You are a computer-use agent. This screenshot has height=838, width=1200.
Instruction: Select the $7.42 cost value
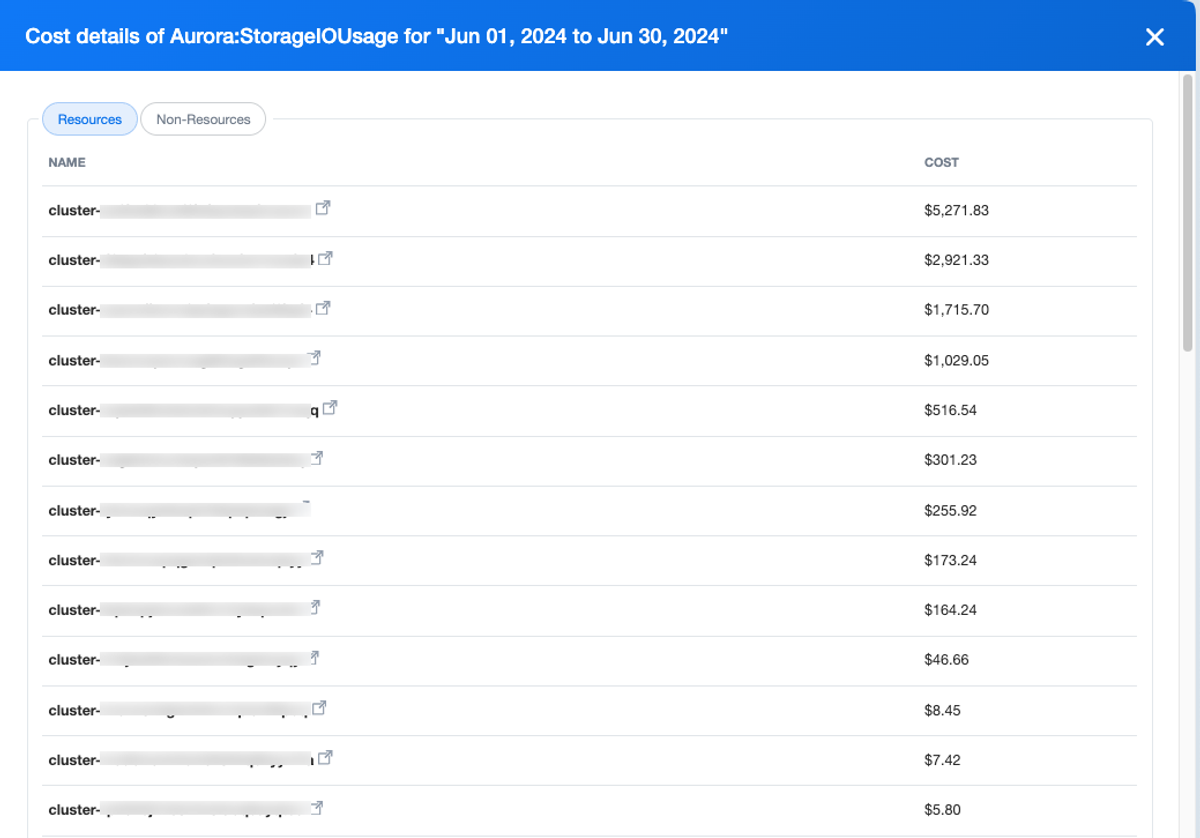pyautogui.click(x=942, y=760)
